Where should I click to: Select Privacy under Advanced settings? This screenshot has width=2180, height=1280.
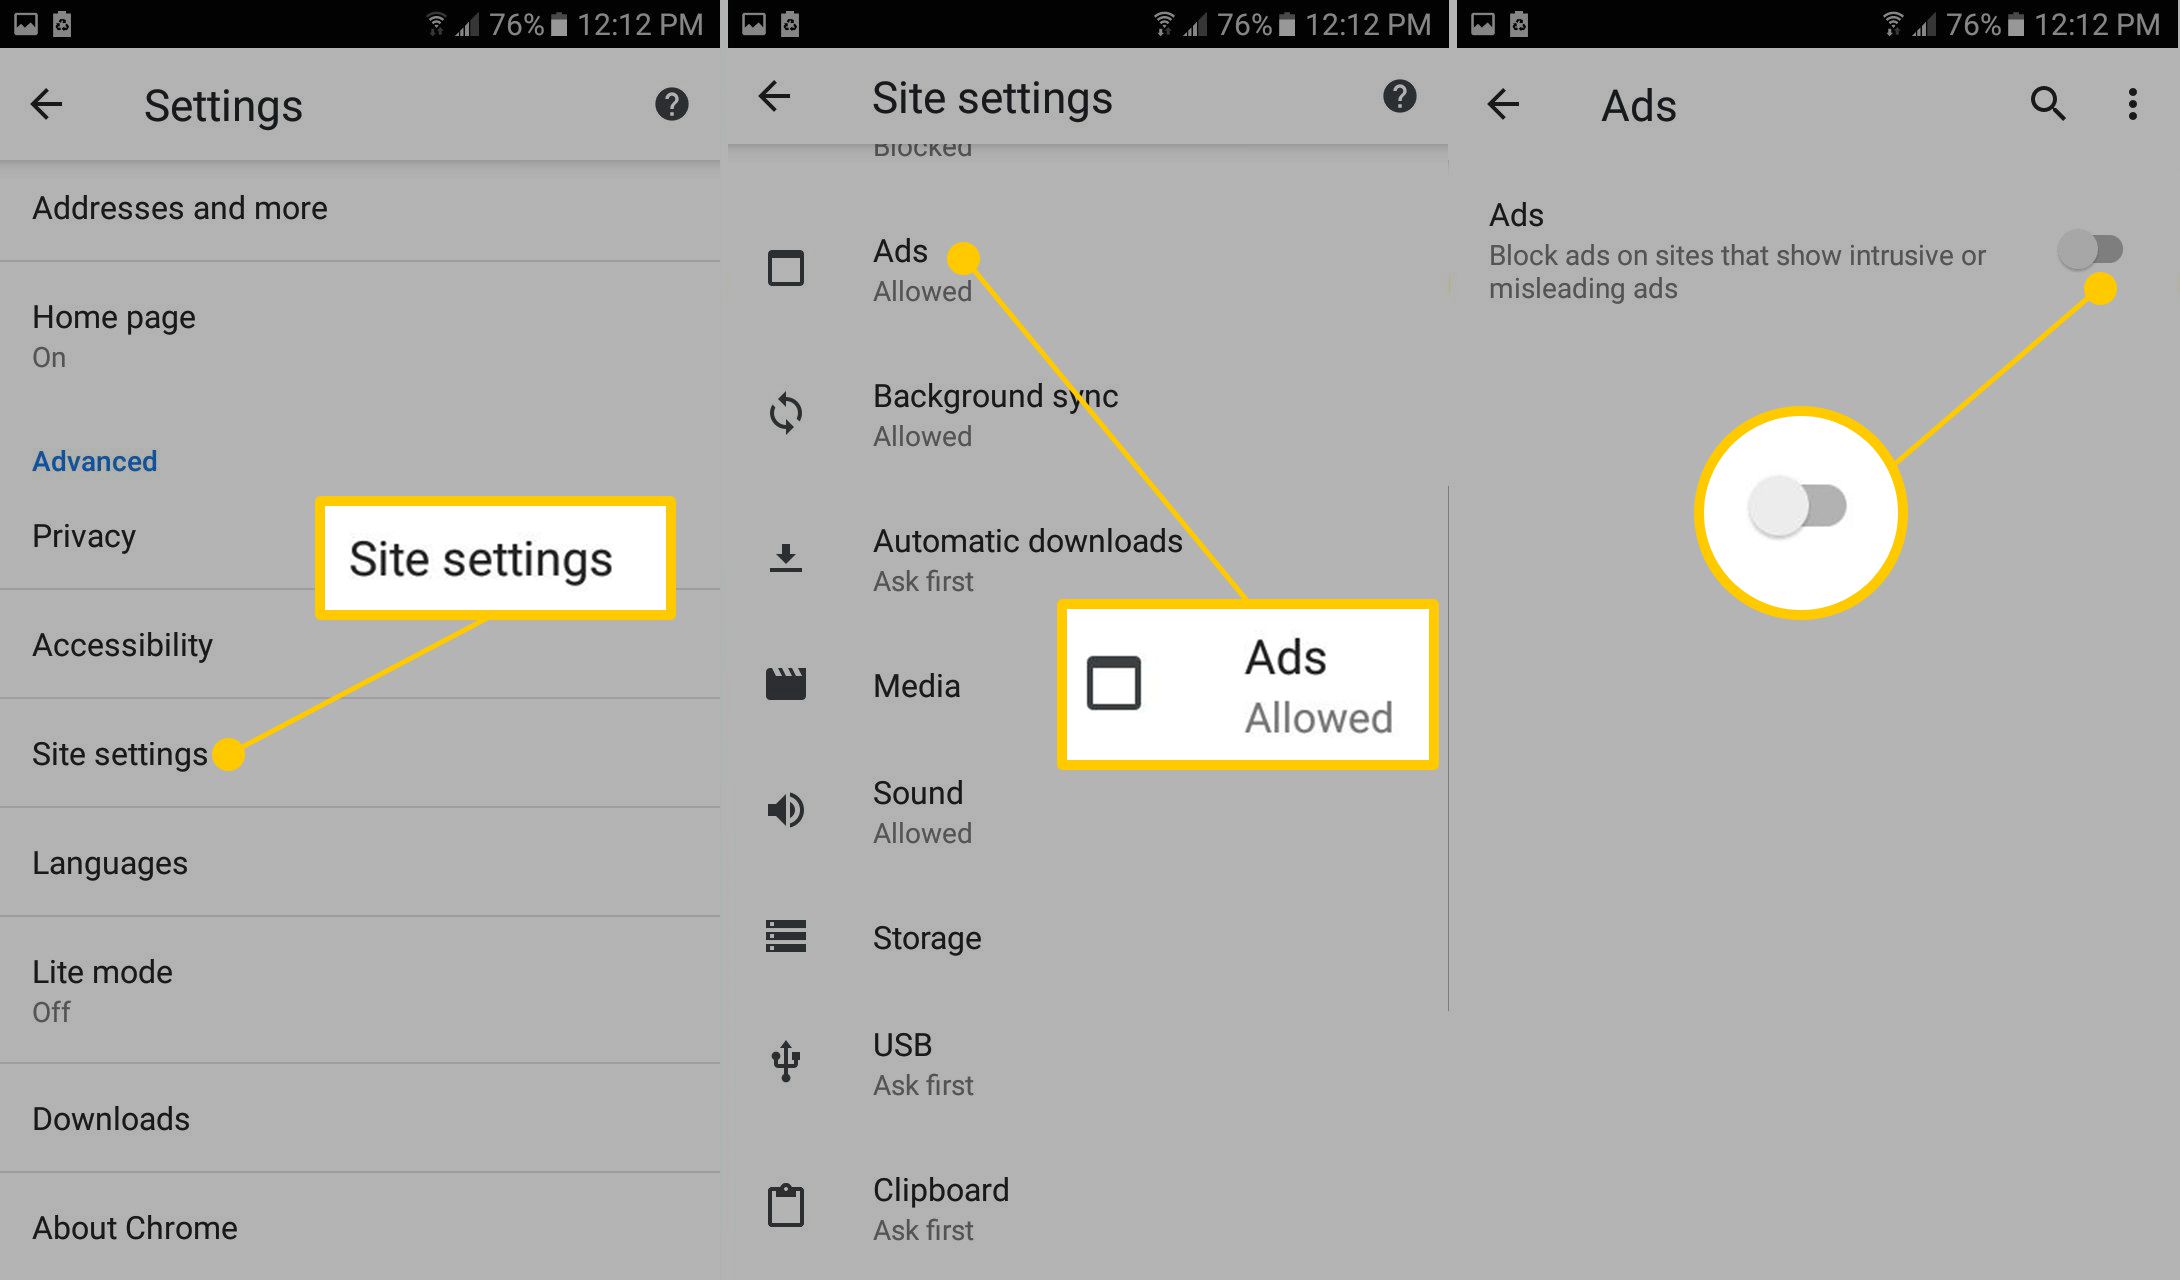tap(84, 539)
